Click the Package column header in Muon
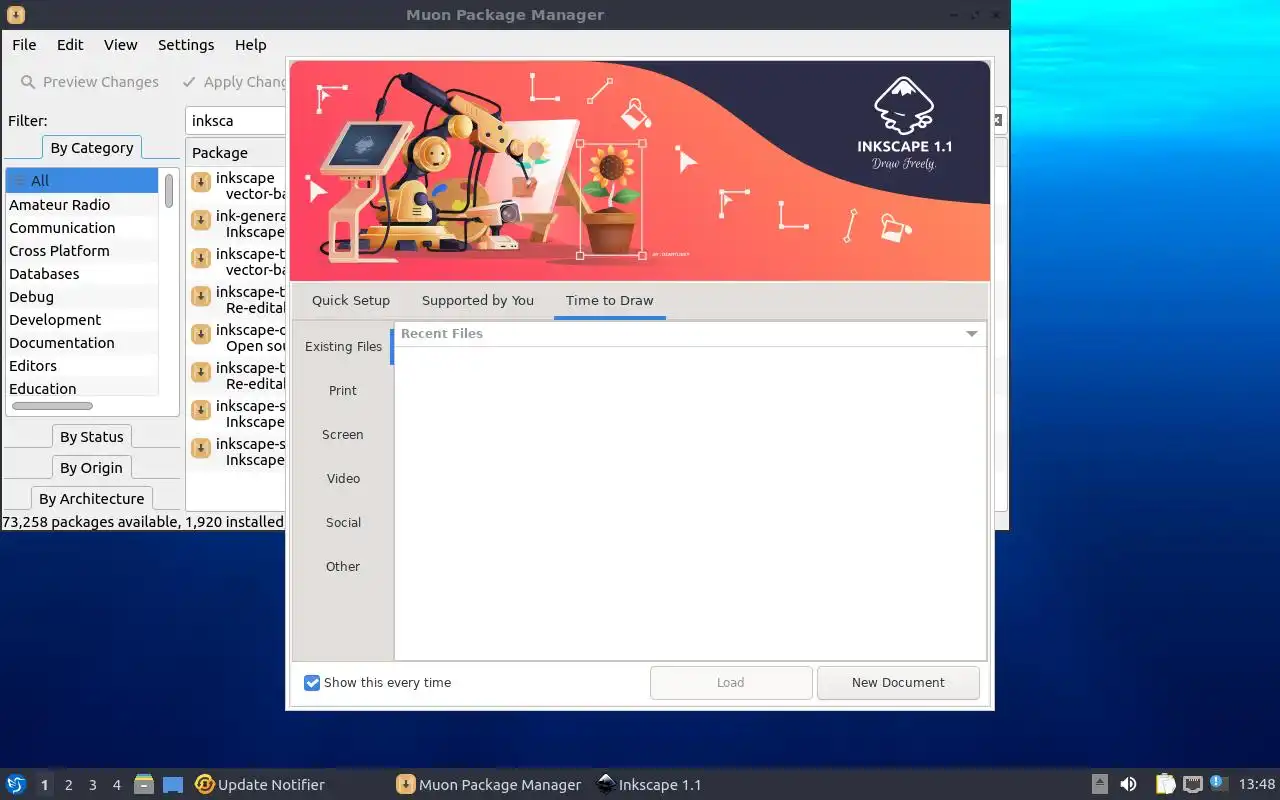Image resolution: width=1280 pixels, height=800 pixels. tap(237, 153)
